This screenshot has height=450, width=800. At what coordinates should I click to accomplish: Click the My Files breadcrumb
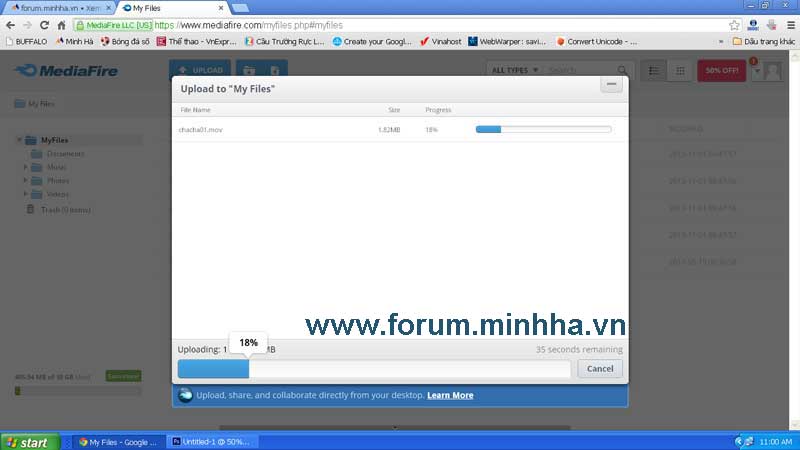tap(35, 104)
